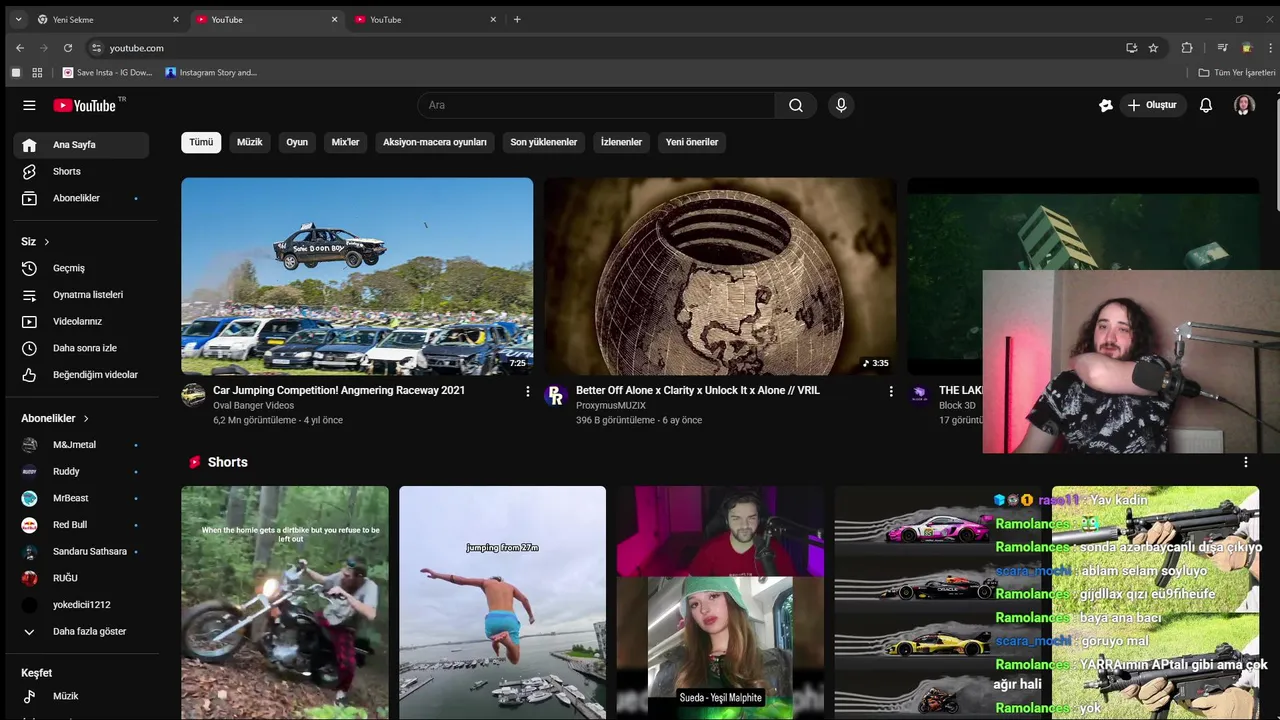
Task: Select the Aksiyon-macera oyunları chip
Action: 435,142
